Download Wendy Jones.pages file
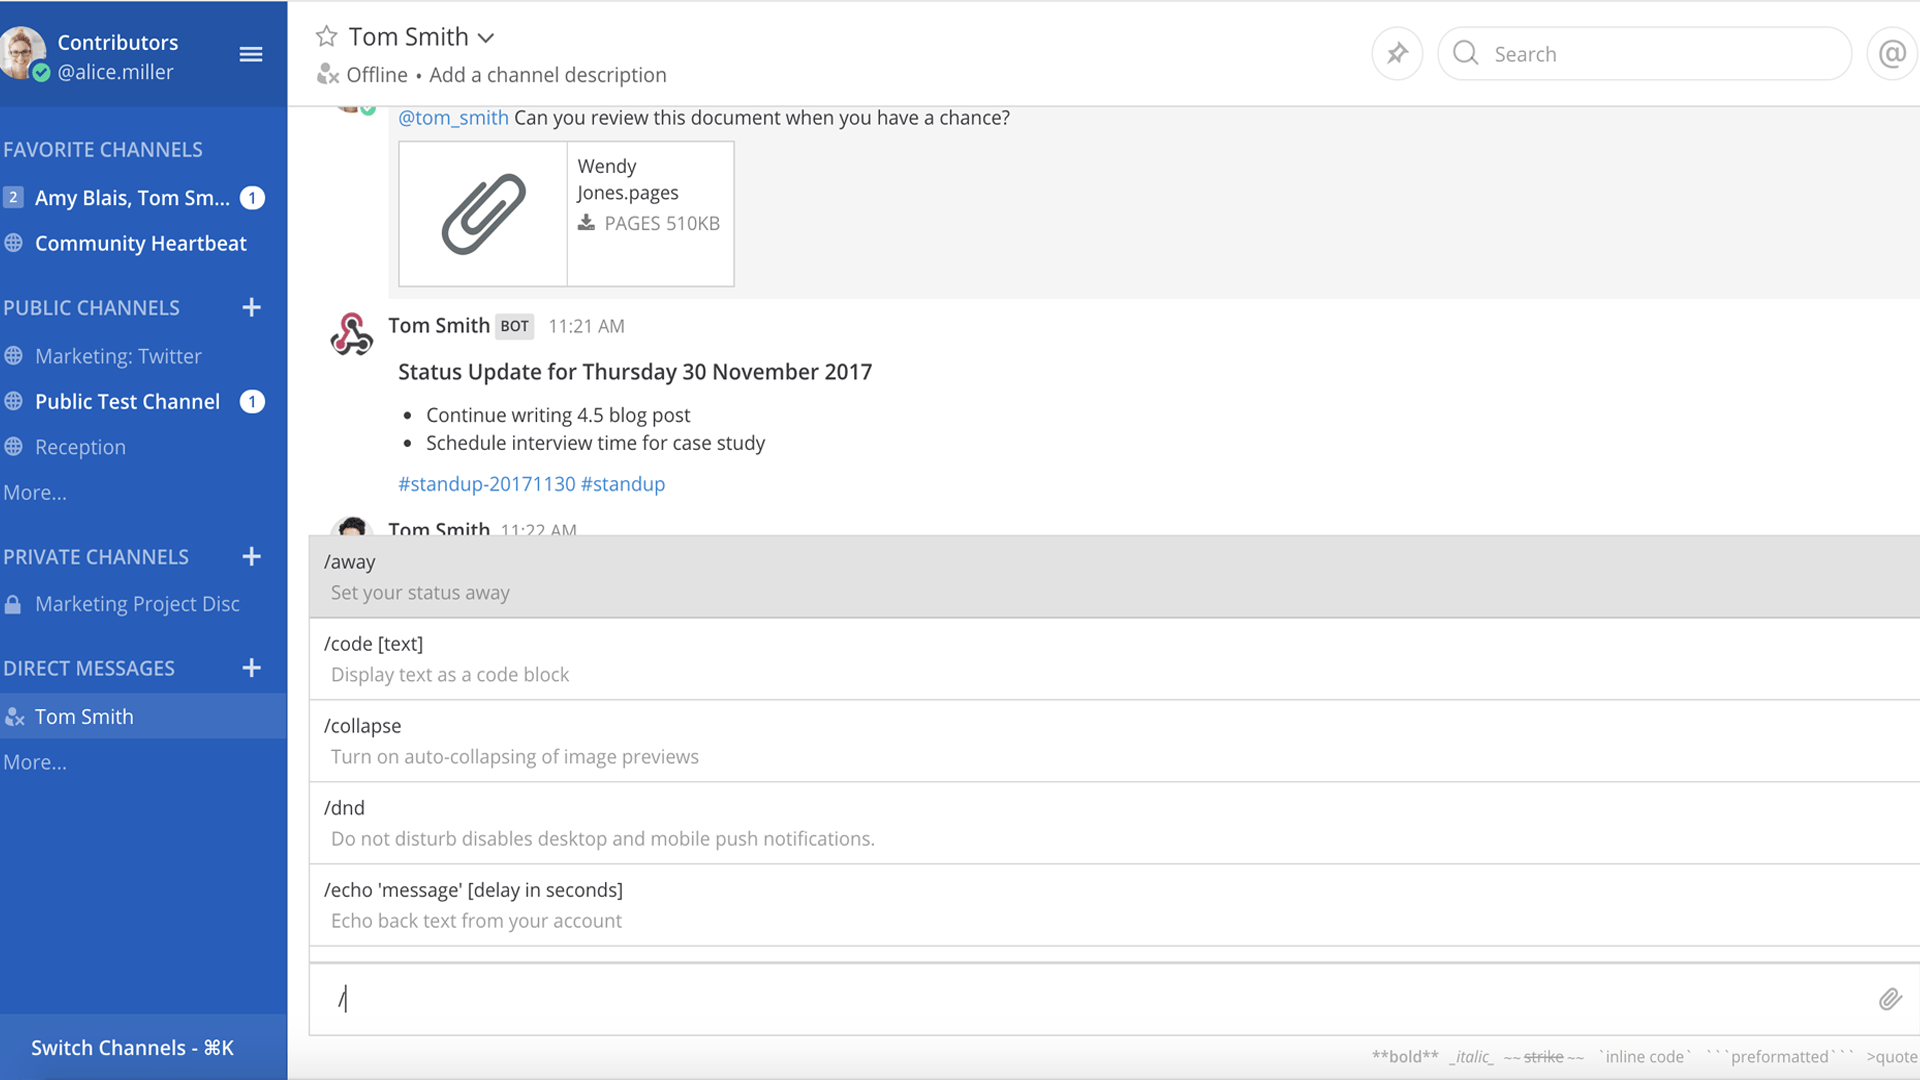The image size is (1920, 1080). [586, 223]
